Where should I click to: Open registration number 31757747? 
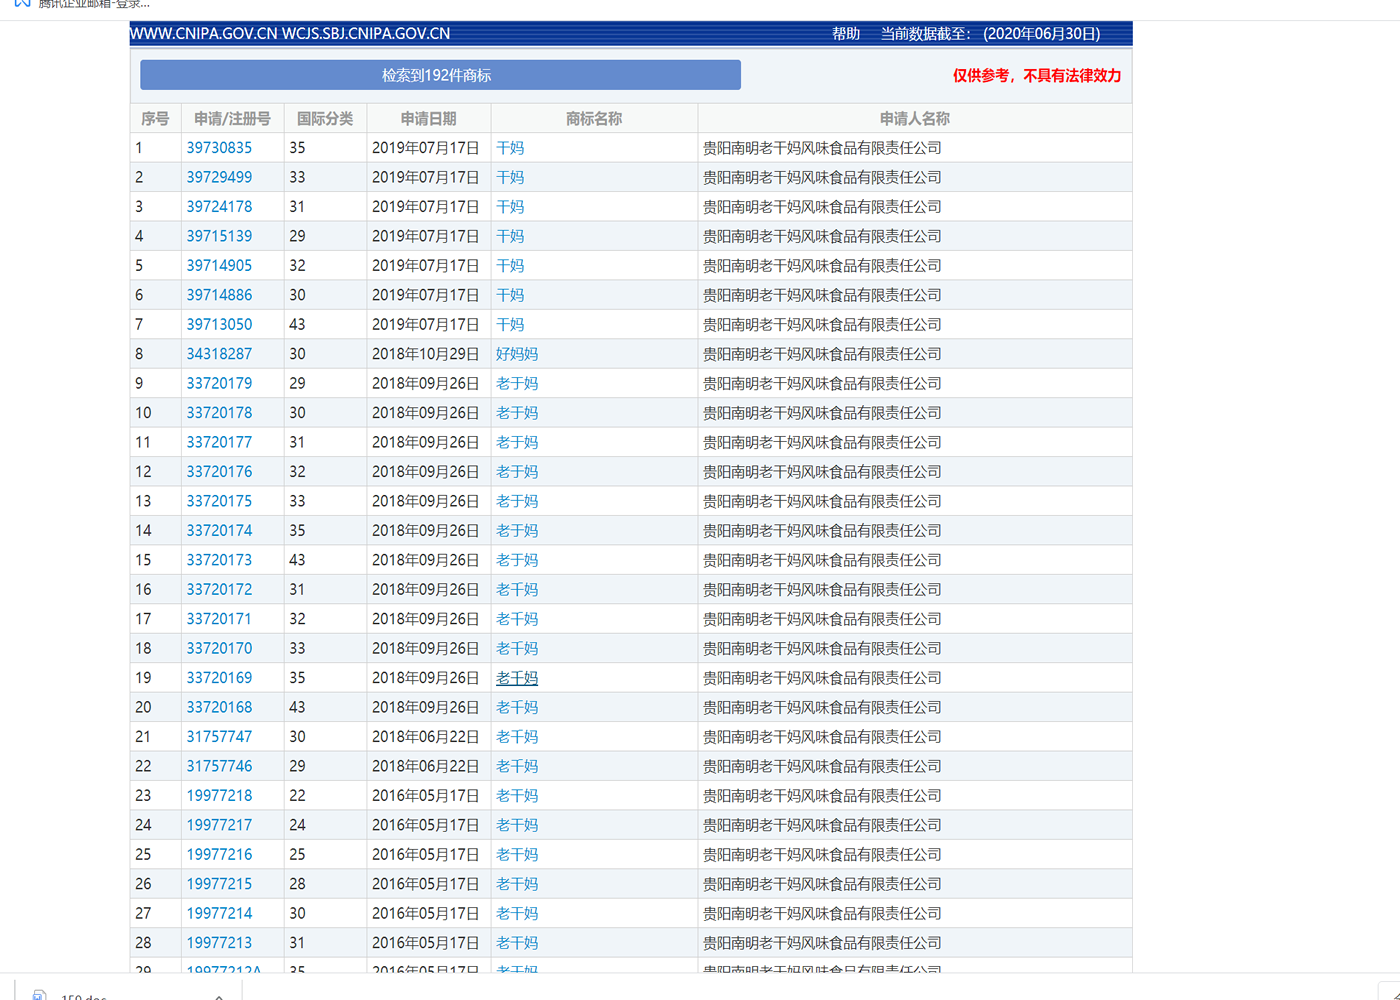pos(219,737)
